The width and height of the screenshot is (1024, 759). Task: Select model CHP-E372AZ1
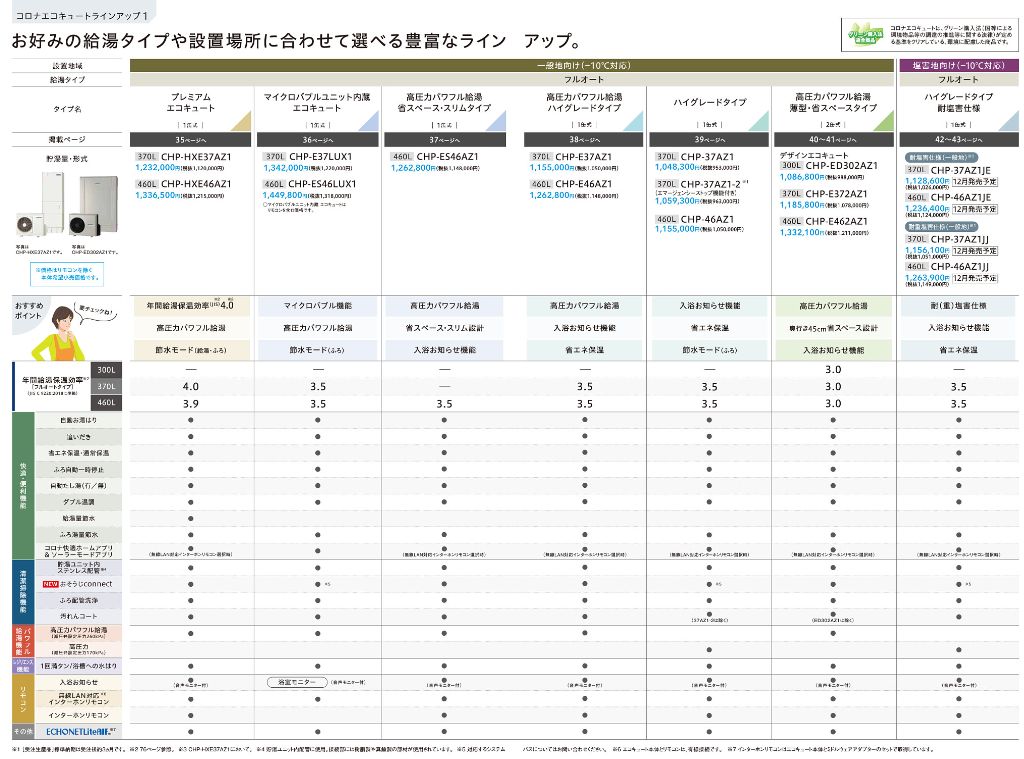coord(837,194)
